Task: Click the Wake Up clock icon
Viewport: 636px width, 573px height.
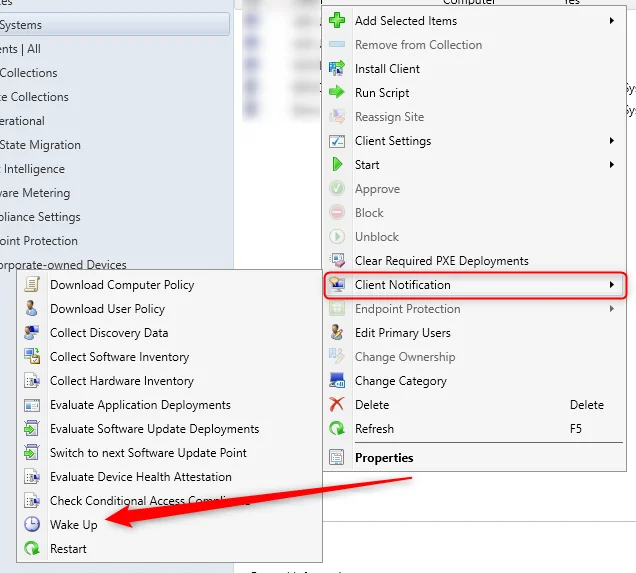Action: 32,525
